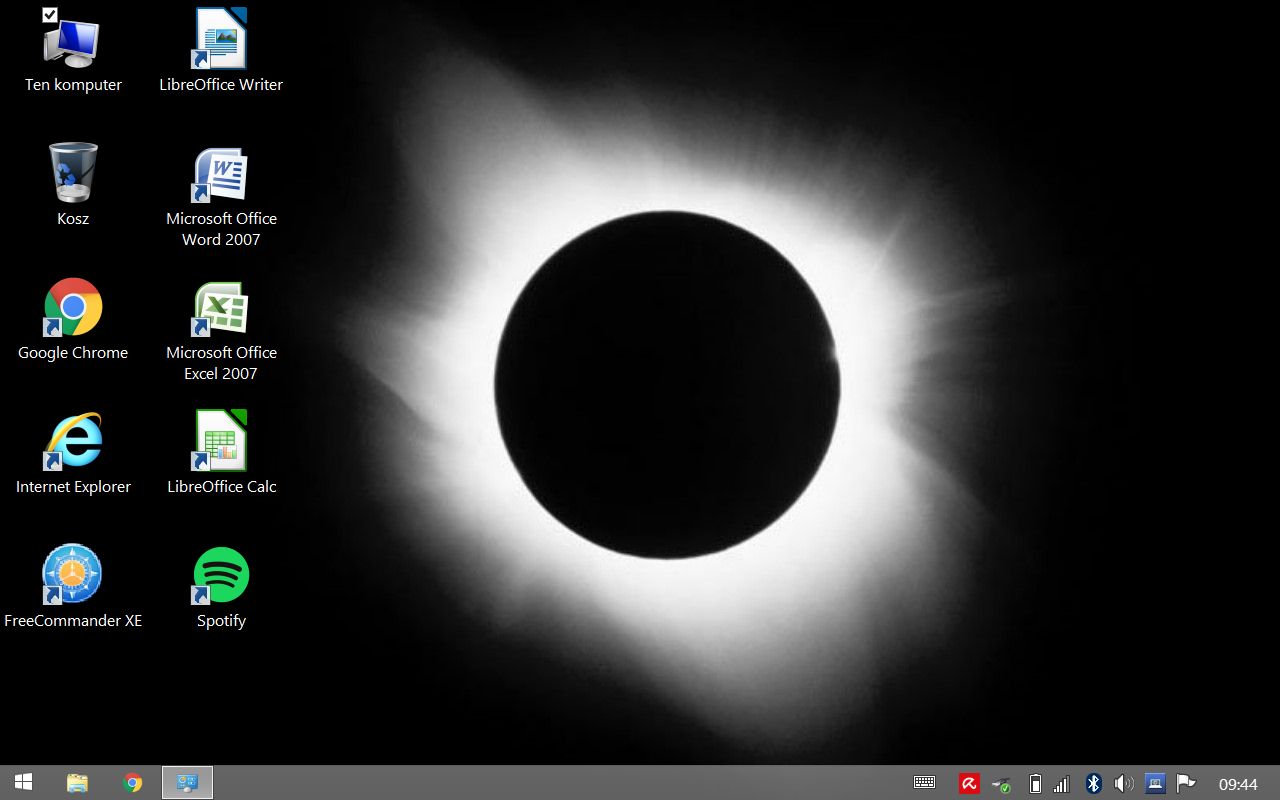Viewport: 1280px width, 800px height.
Task: Select the Internet Explorer desktop shortcut
Action: pos(73,453)
